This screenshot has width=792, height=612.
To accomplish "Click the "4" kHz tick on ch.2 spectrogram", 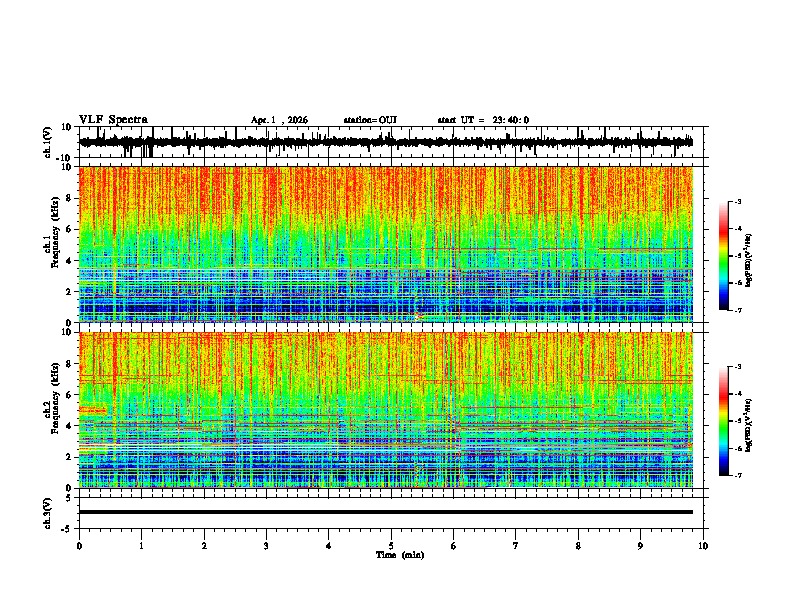I will click(69, 426).
